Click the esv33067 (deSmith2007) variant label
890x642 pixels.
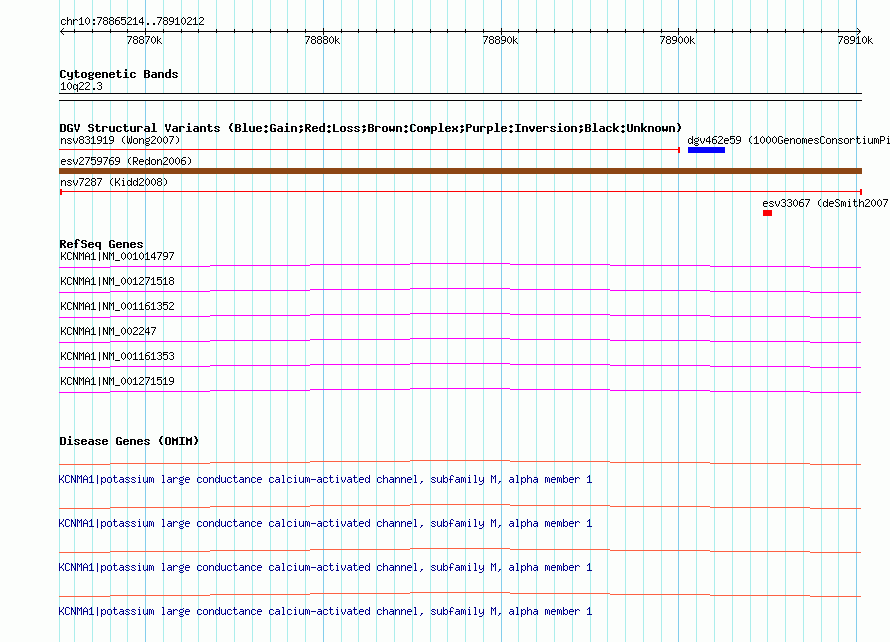(826, 203)
